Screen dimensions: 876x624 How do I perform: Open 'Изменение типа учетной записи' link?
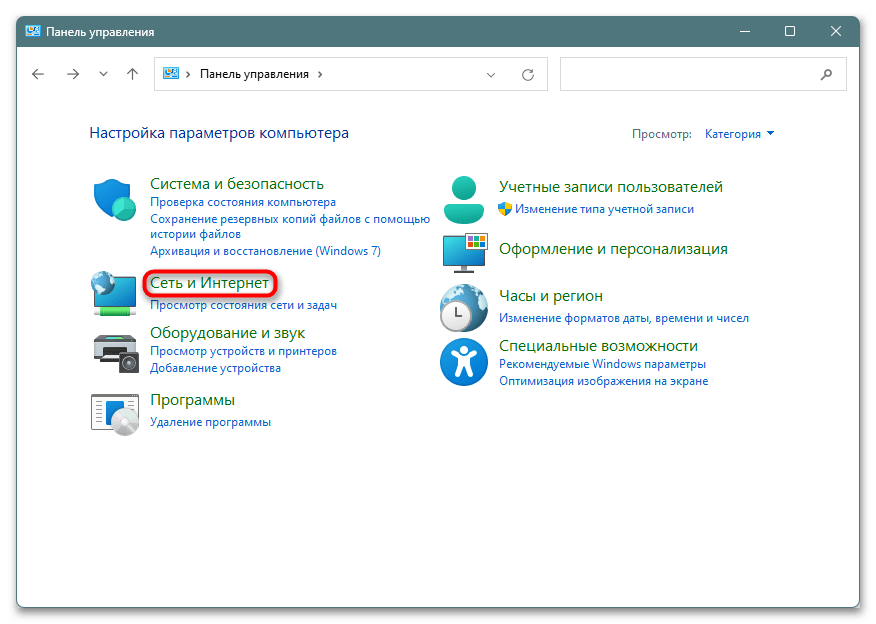(604, 209)
